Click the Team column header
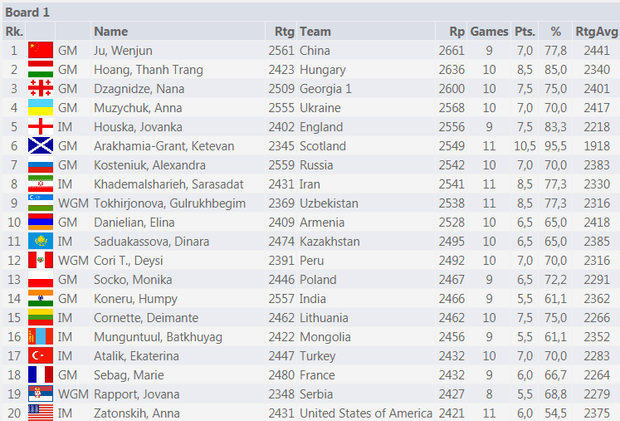The image size is (620, 421). (315, 32)
